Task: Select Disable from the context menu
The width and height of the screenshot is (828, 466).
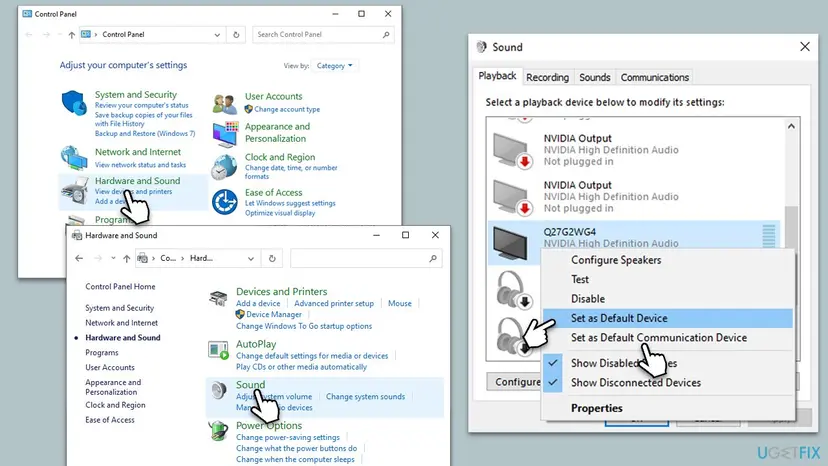Action: pyautogui.click(x=668, y=299)
